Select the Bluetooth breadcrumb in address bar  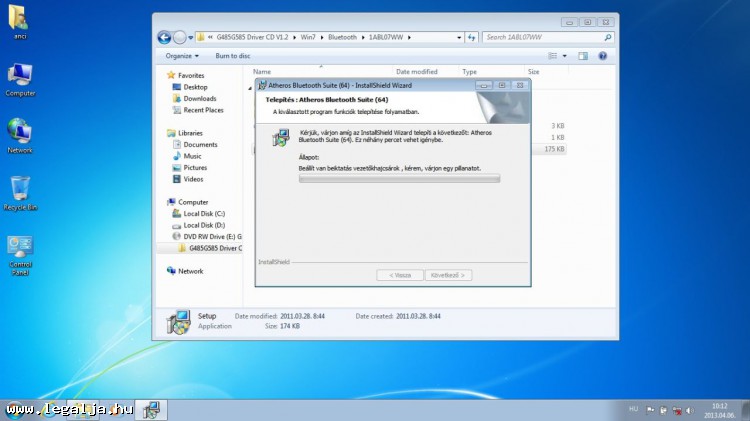[342, 37]
